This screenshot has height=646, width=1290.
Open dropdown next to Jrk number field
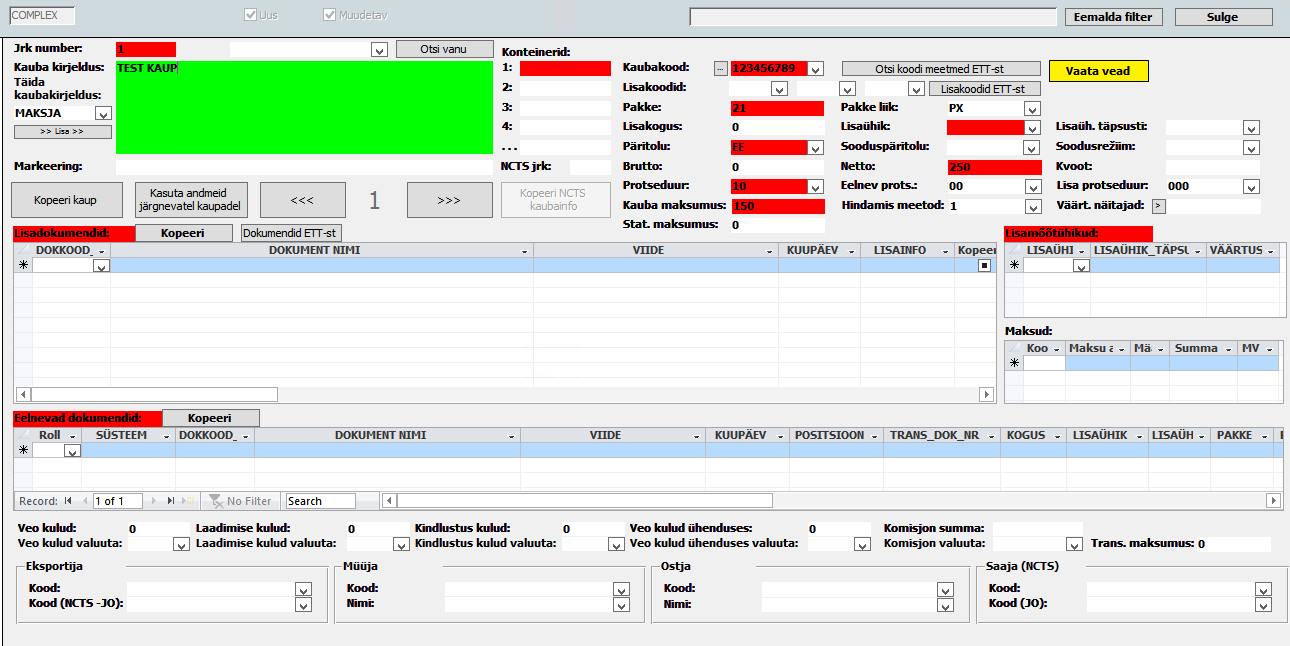pos(379,49)
